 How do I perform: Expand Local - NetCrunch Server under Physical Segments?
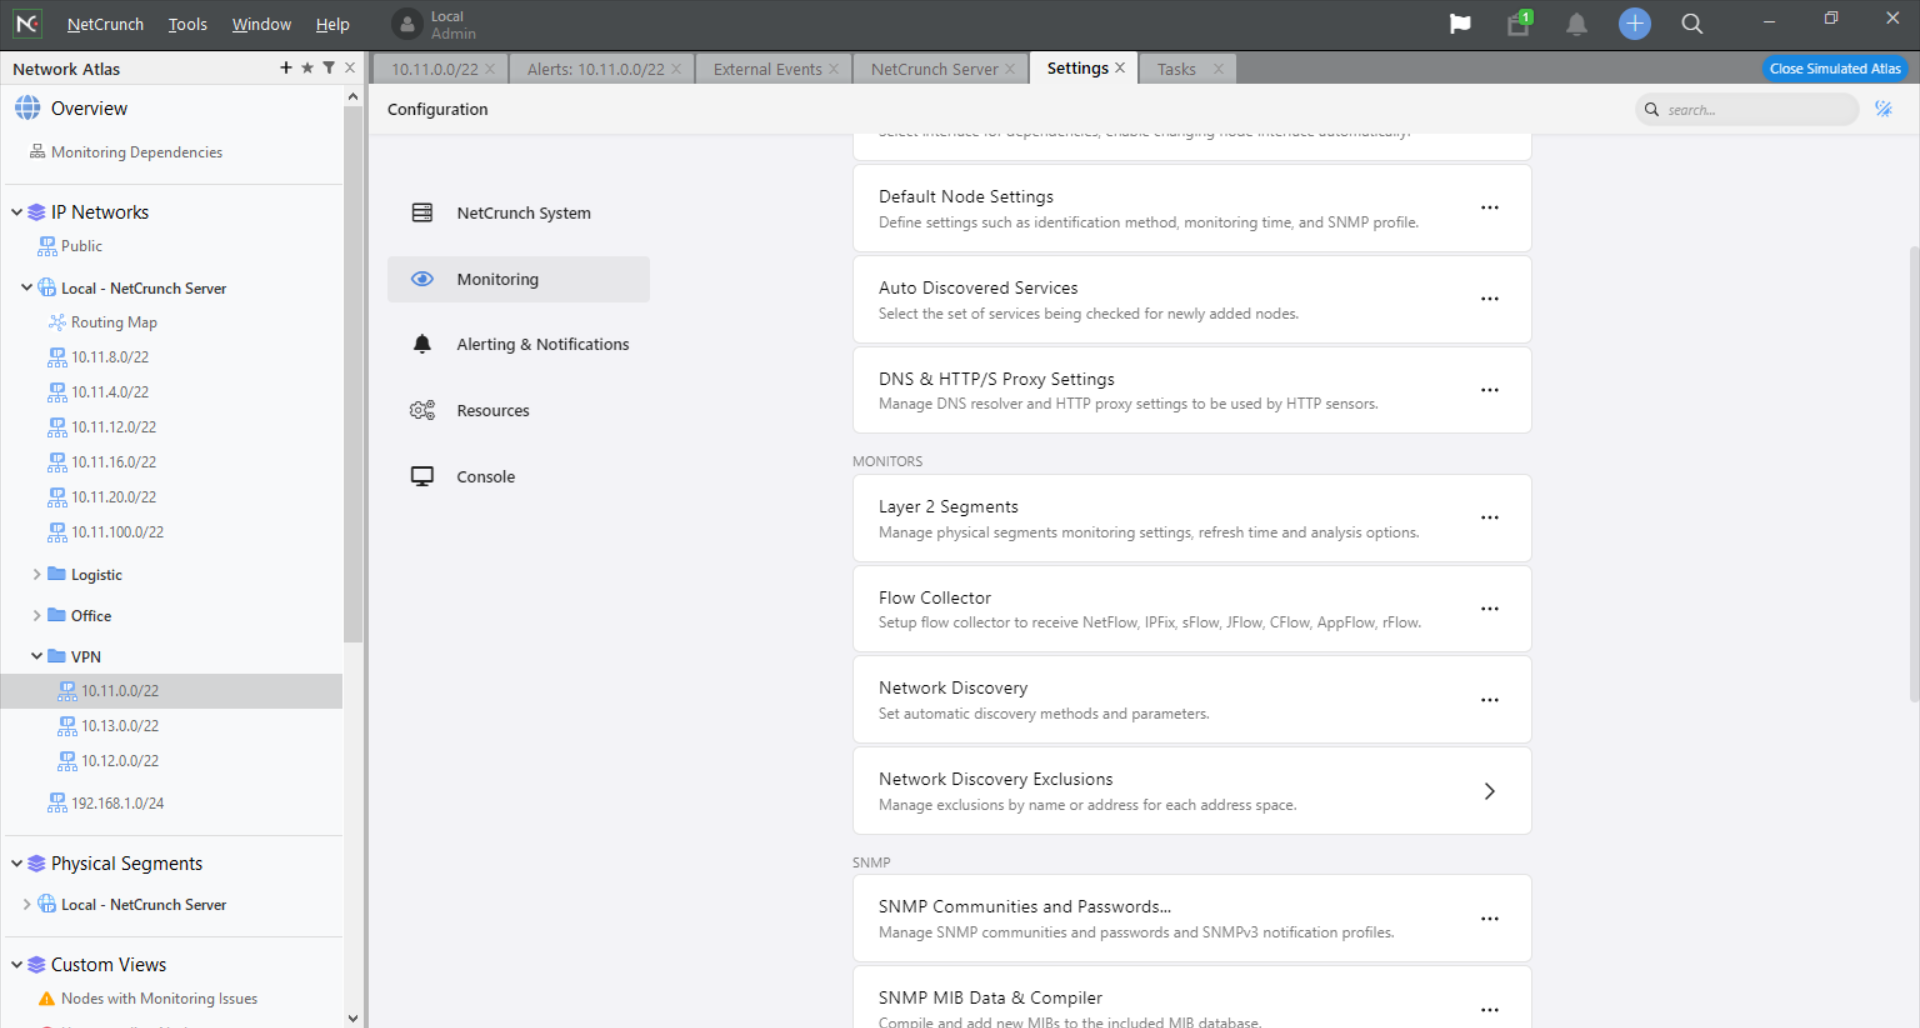[26, 904]
